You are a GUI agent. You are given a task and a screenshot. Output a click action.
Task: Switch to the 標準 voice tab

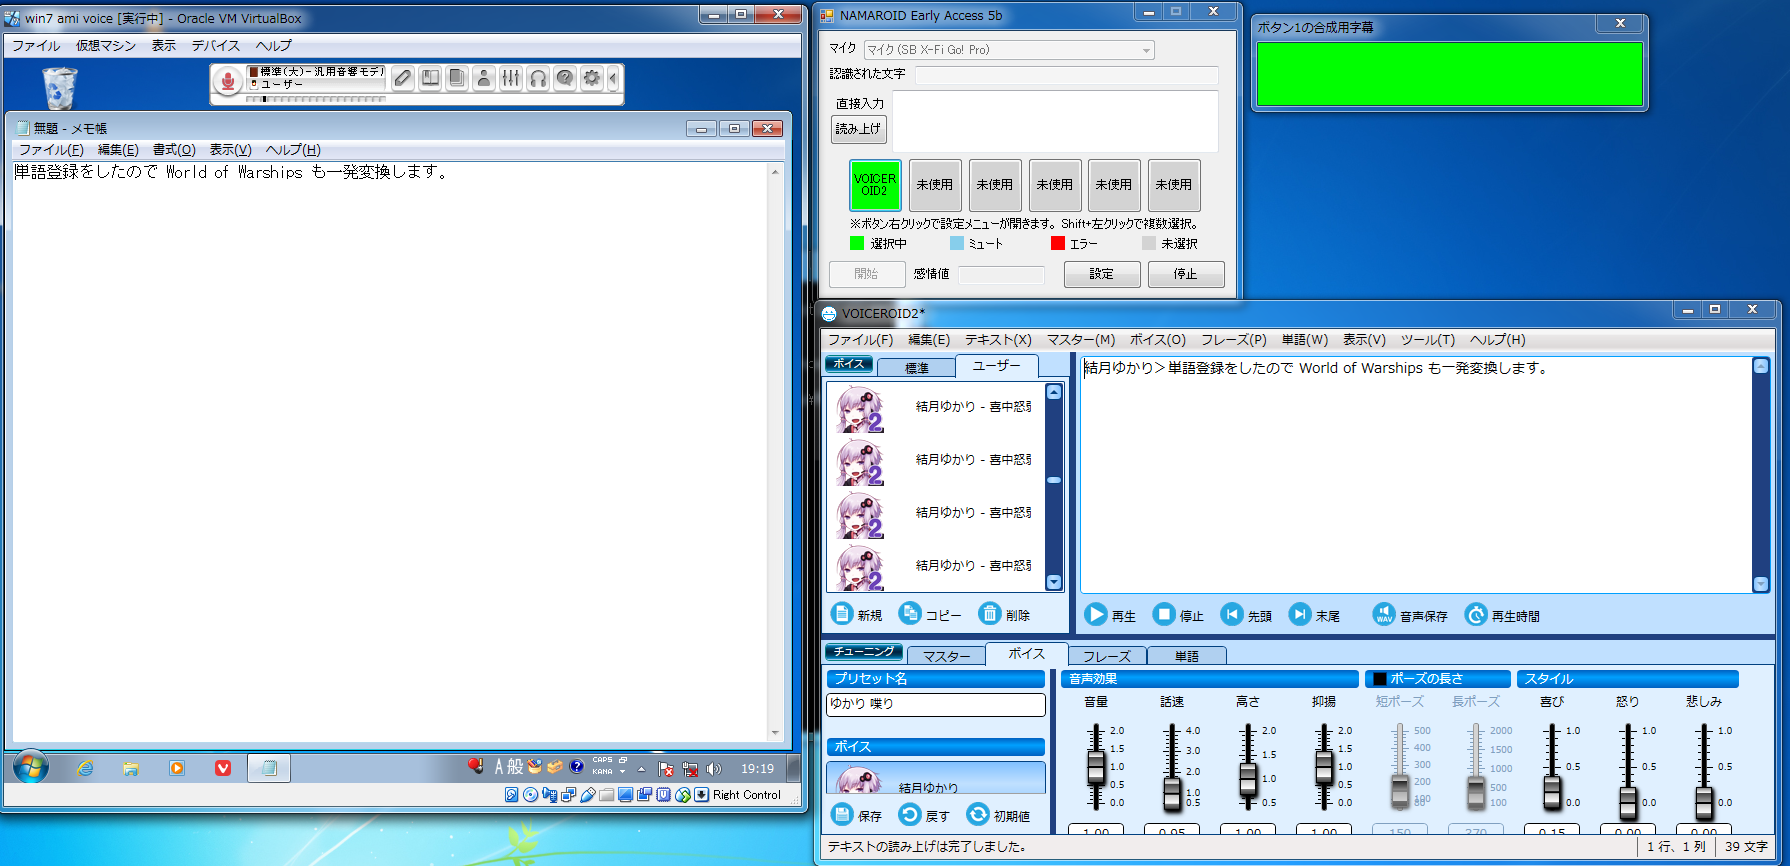click(916, 368)
